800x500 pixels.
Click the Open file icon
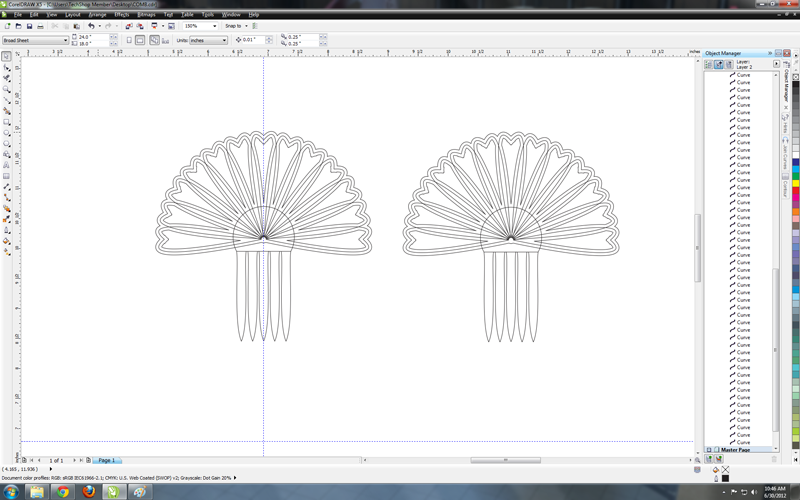18,26
